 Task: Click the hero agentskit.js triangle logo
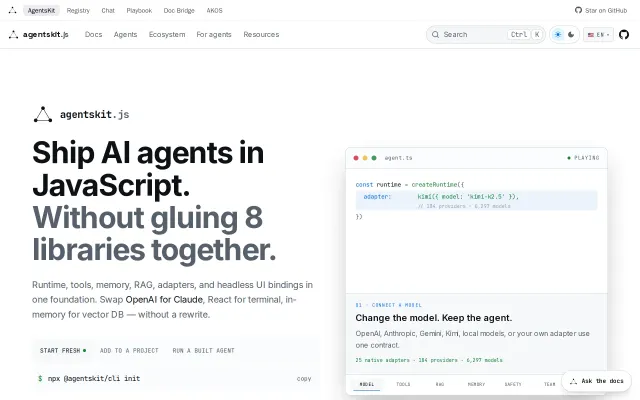tap(43, 115)
